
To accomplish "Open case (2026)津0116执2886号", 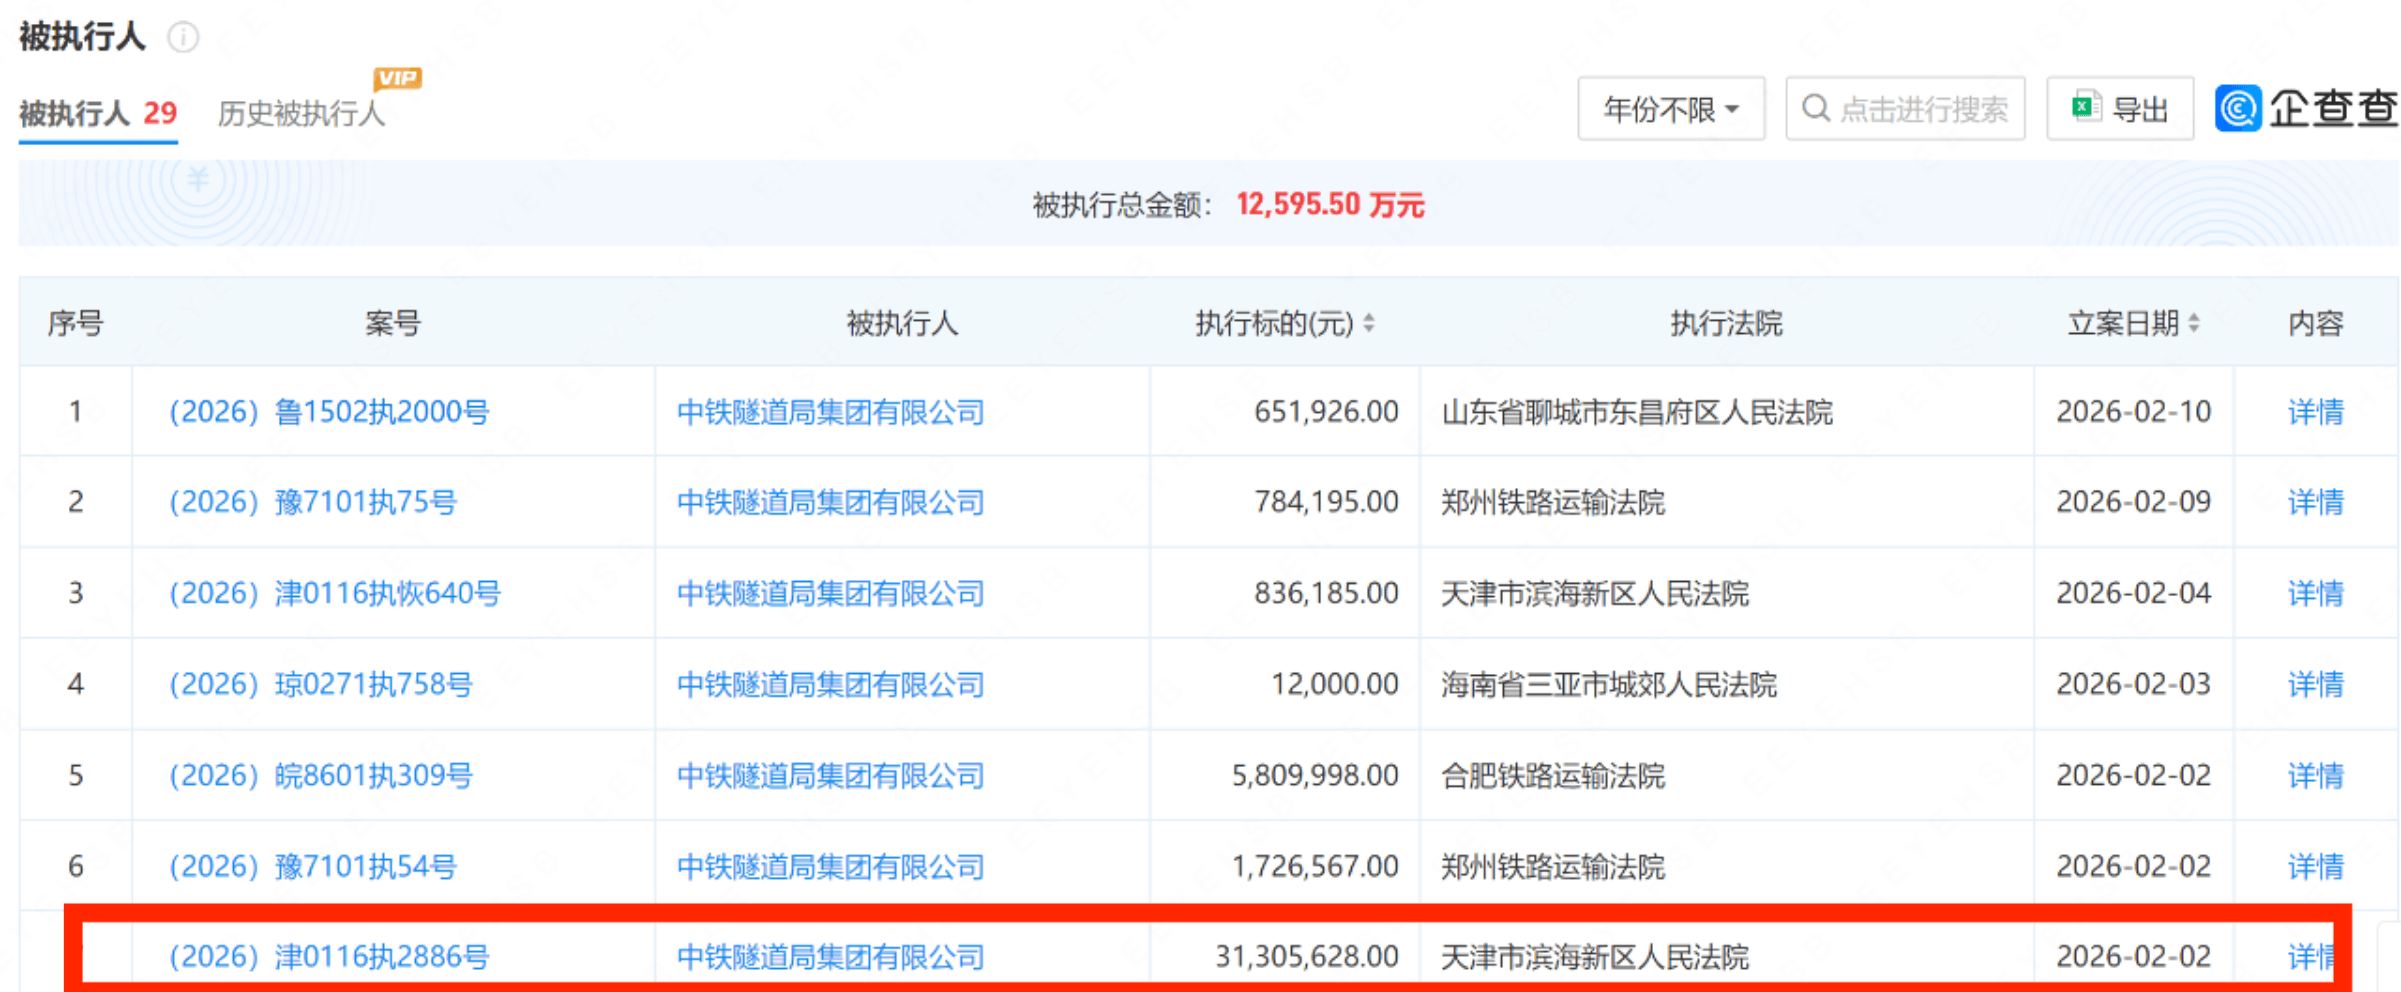I will [329, 957].
